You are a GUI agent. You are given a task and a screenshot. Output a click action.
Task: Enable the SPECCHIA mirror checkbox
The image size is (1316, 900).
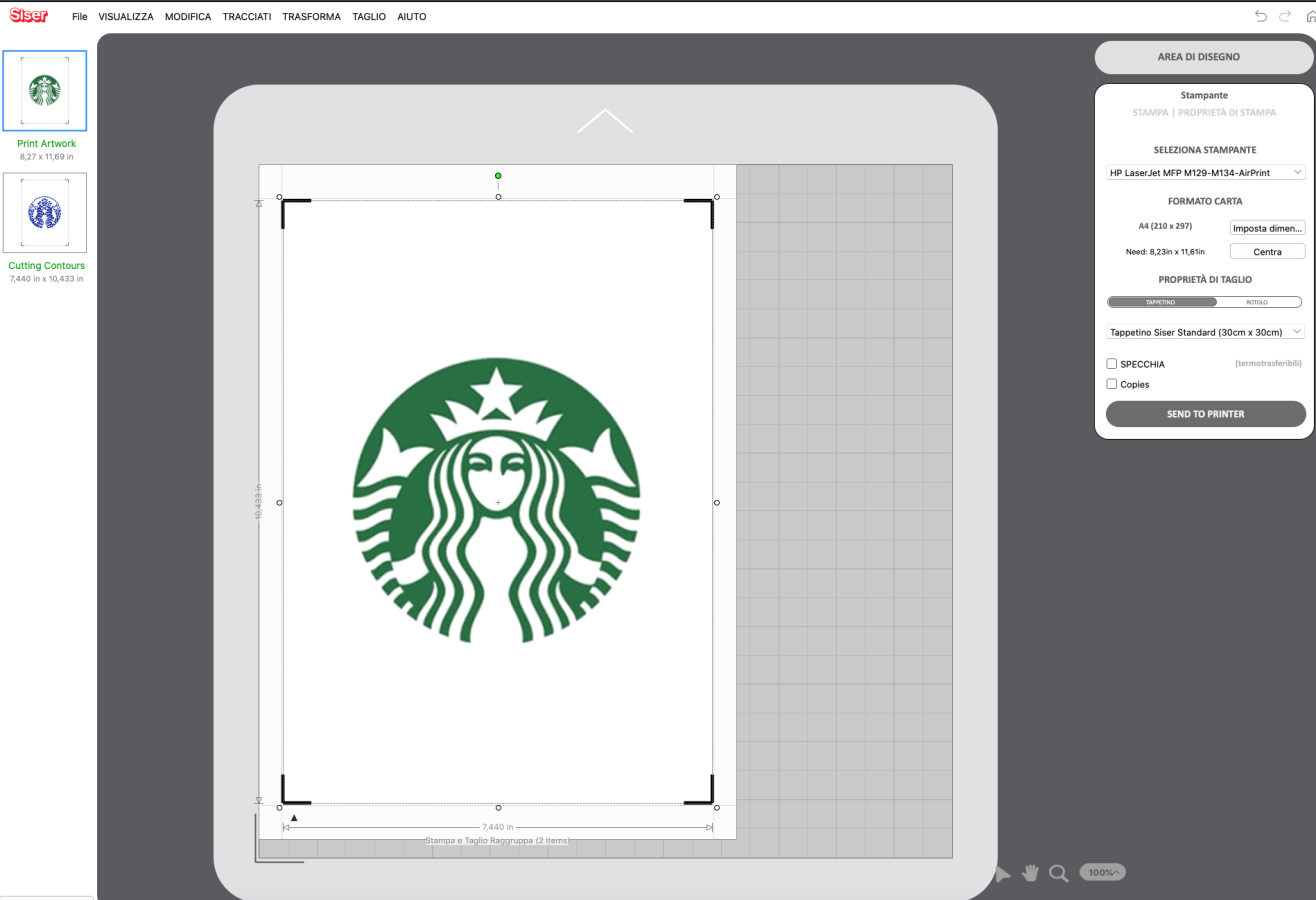tap(1112, 364)
